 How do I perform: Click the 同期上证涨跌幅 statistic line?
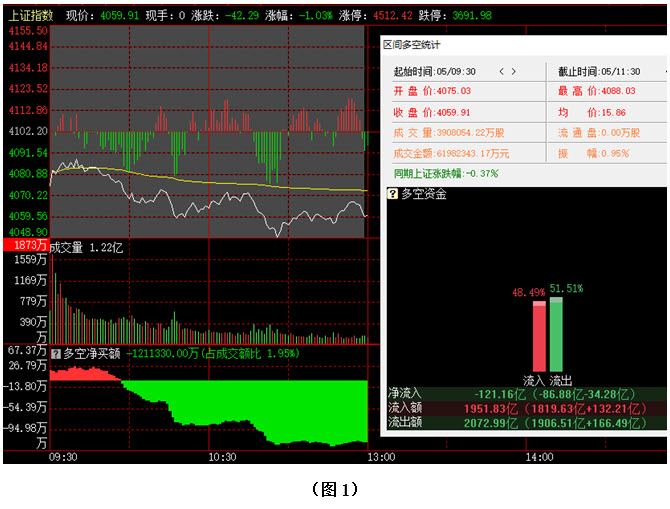(446, 173)
